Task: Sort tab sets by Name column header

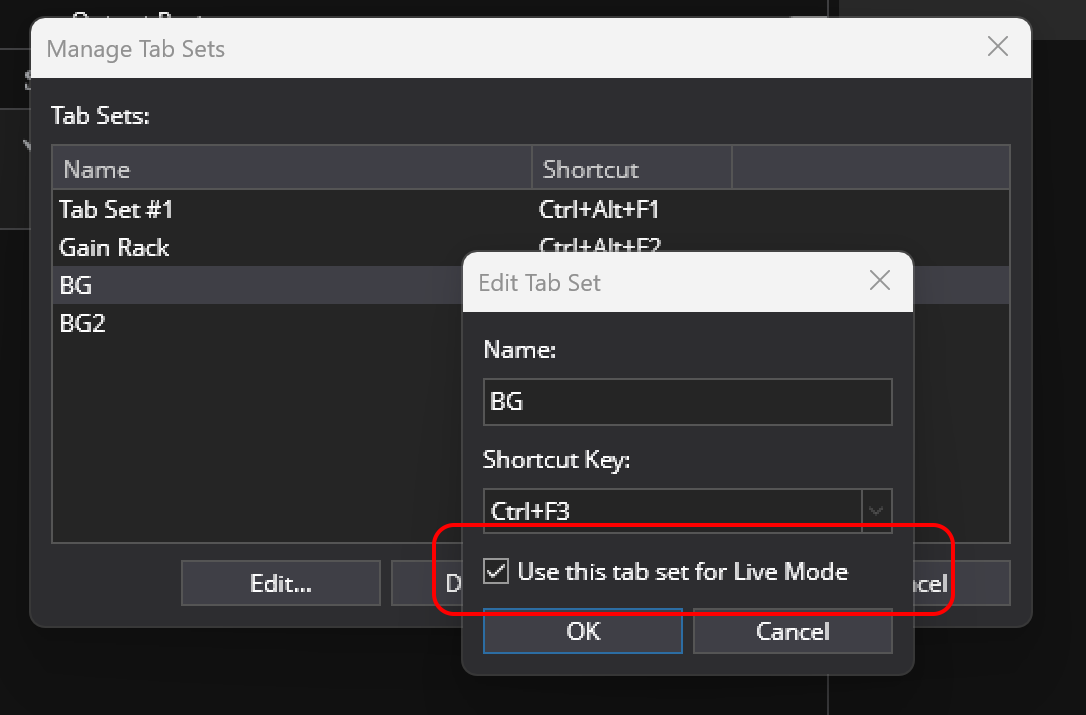Action: coord(292,169)
